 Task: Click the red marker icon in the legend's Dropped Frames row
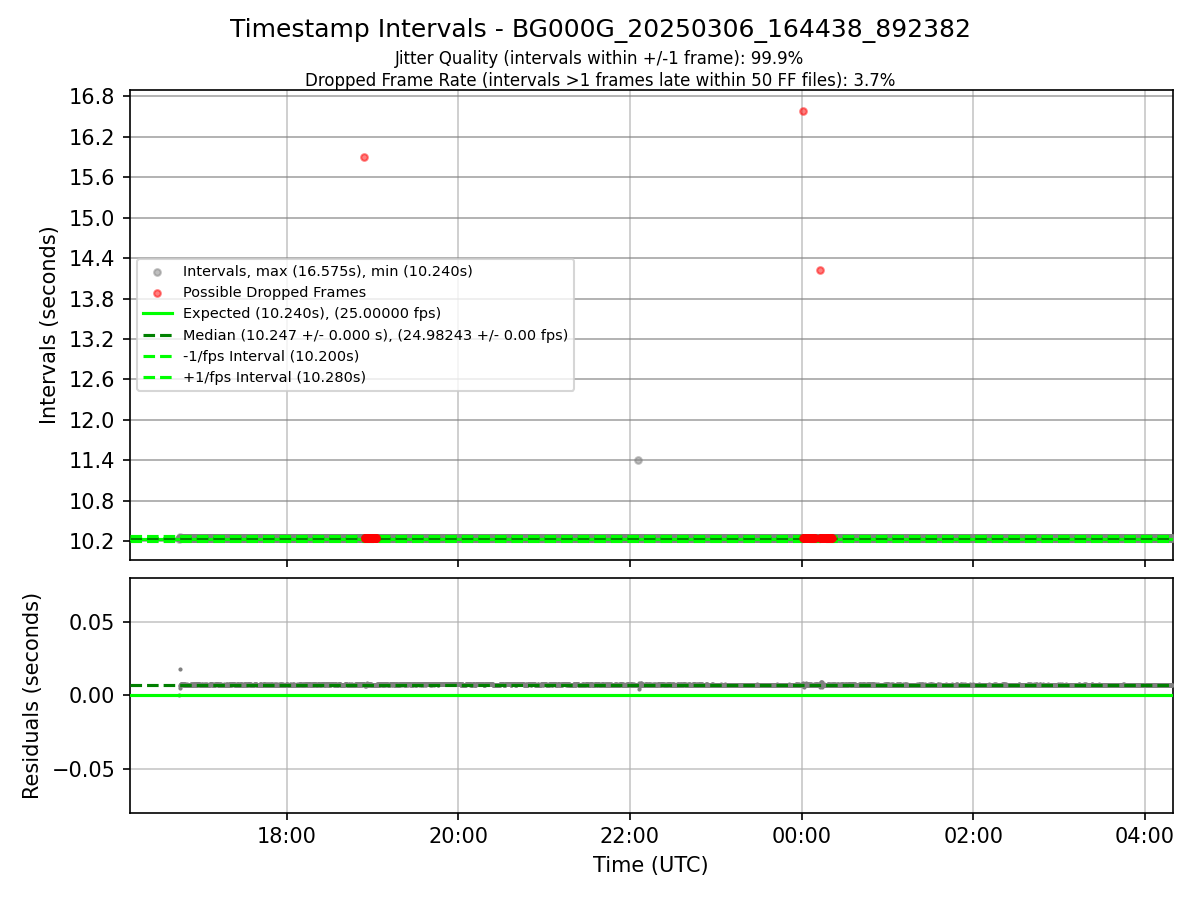pos(157,293)
